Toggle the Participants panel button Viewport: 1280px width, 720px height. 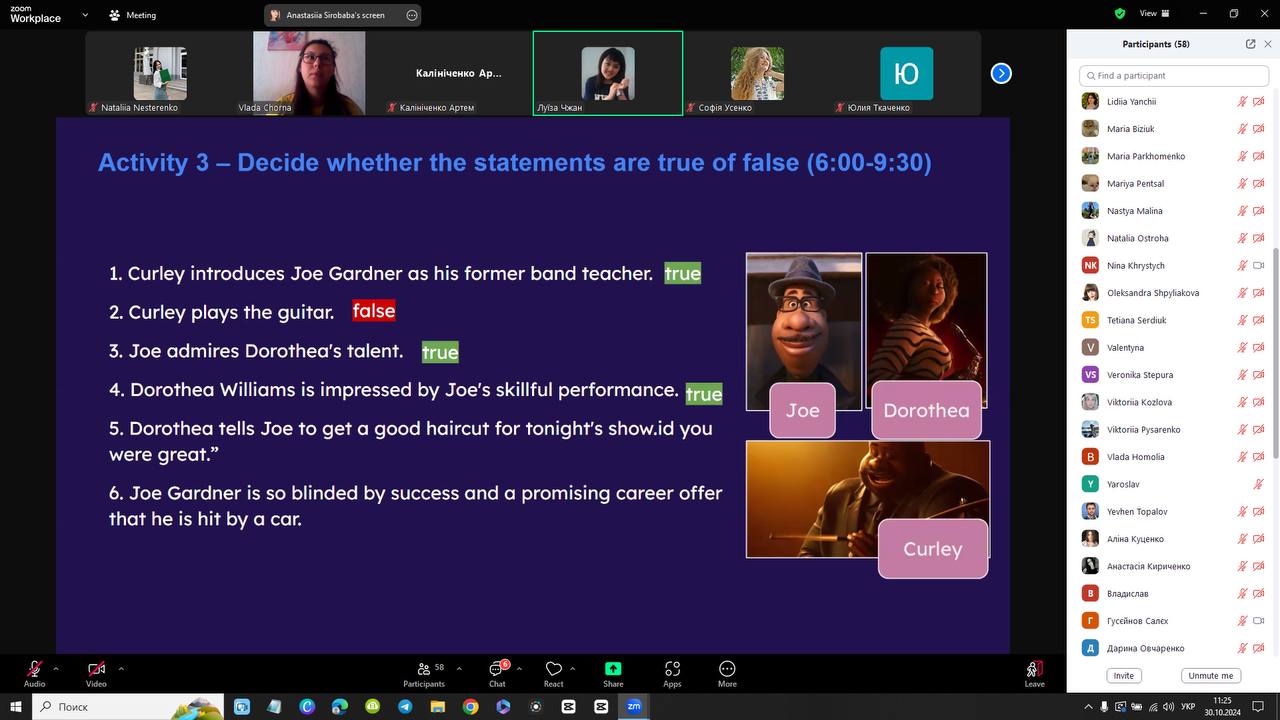pyautogui.click(x=424, y=670)
